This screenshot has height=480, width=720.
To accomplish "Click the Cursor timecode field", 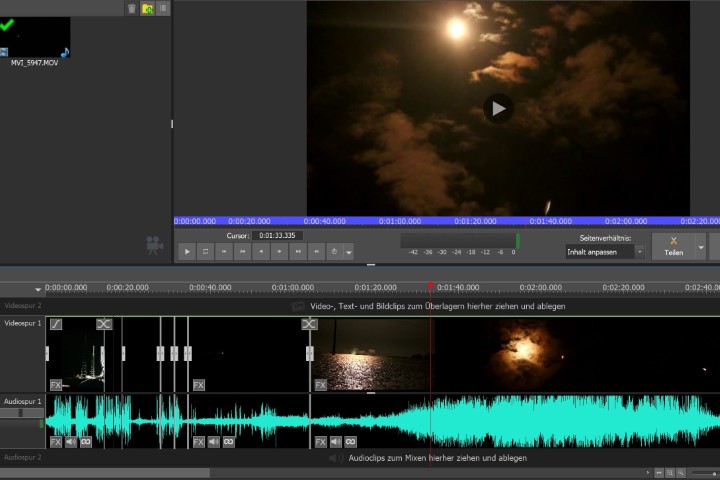I will pos(275,235).
